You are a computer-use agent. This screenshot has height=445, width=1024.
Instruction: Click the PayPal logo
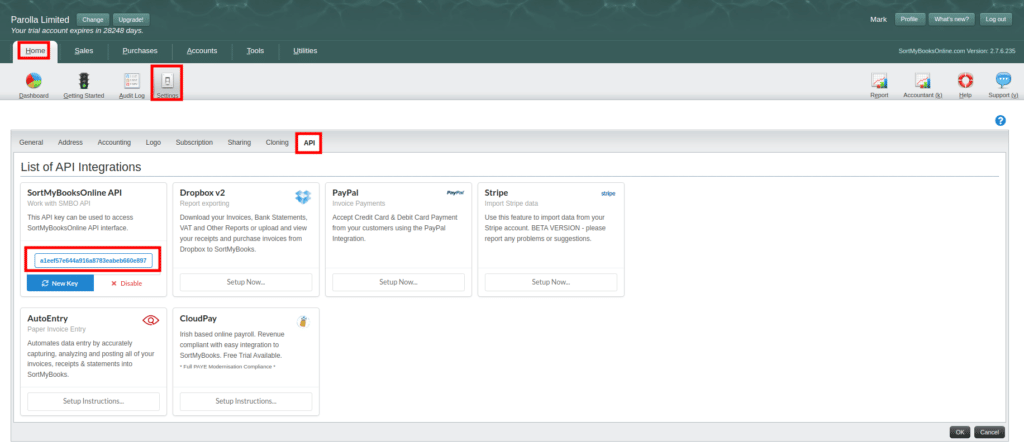(x=455, y=193)
